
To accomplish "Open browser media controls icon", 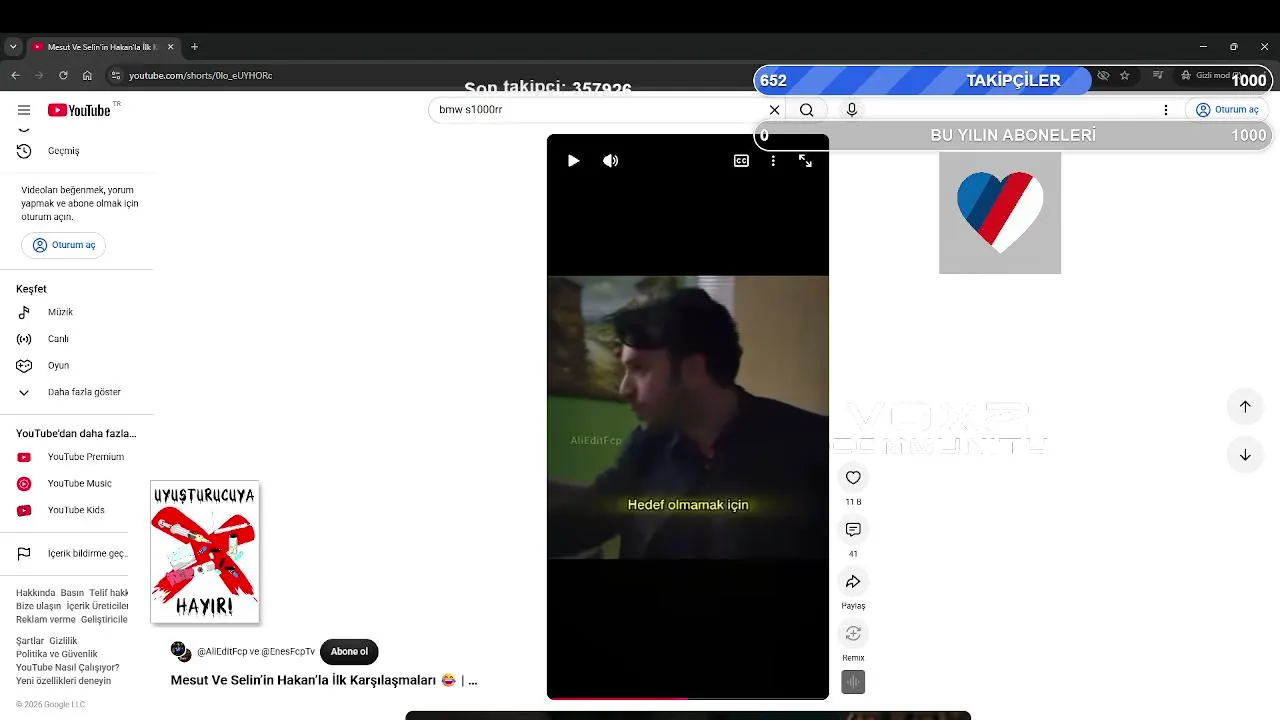I will 1157,75.
